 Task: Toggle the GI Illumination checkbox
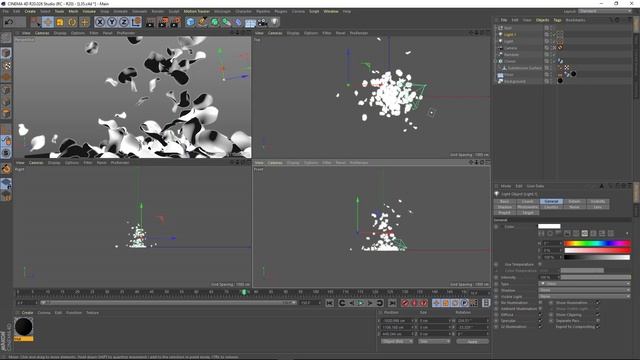pyautogui.click(x=540, y=327)
